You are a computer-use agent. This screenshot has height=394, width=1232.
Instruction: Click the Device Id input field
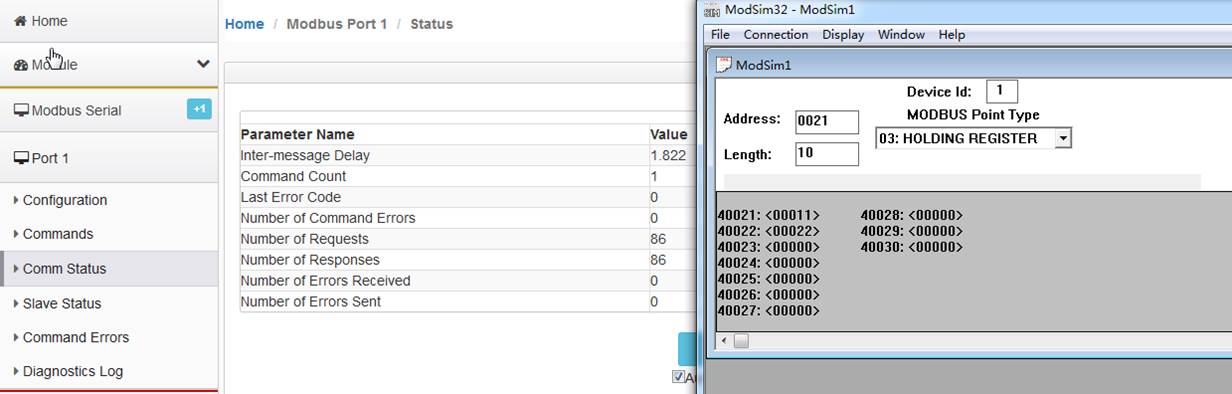pyautogui.click(x=1002, y=92)
